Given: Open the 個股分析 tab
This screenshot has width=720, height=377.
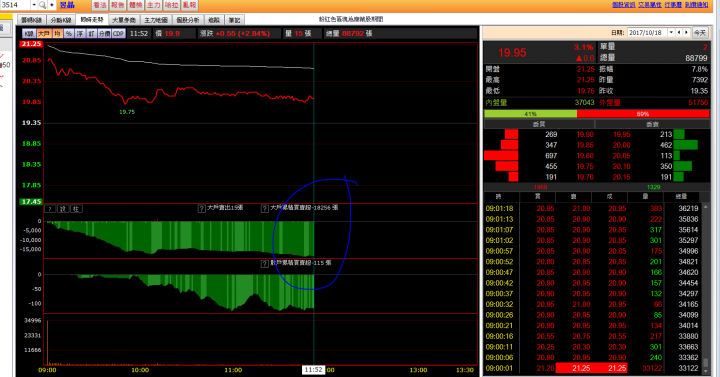Looking at the screenshot, I should pos(188,20).
